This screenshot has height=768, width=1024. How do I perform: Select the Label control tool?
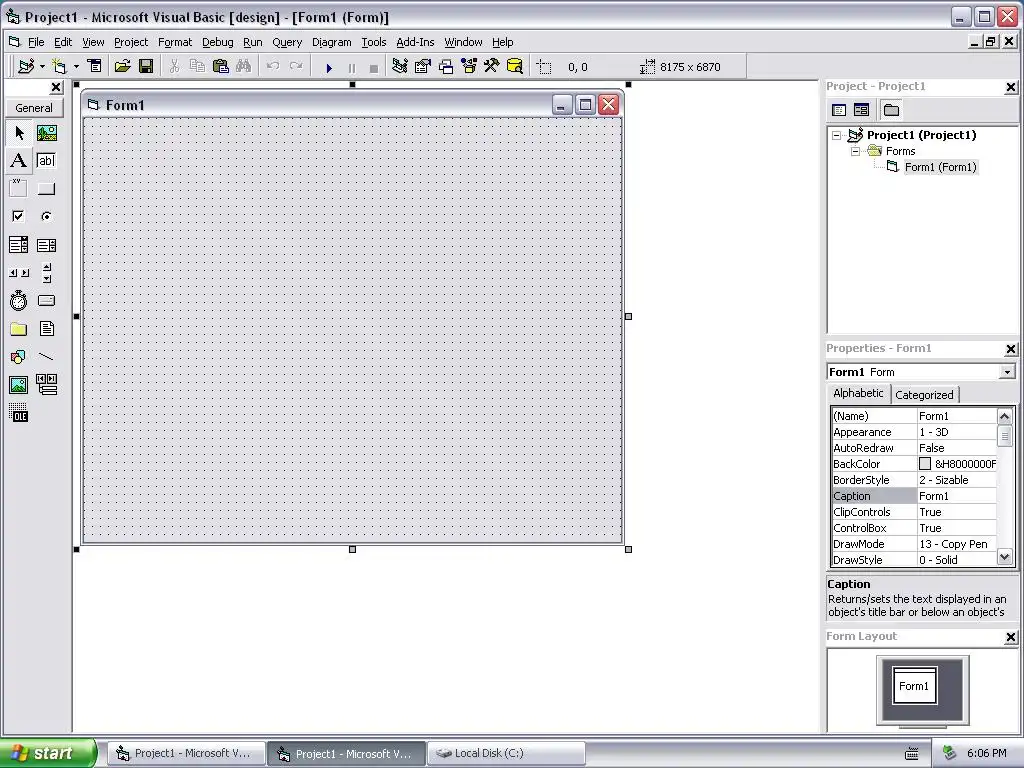coord(19,161)
